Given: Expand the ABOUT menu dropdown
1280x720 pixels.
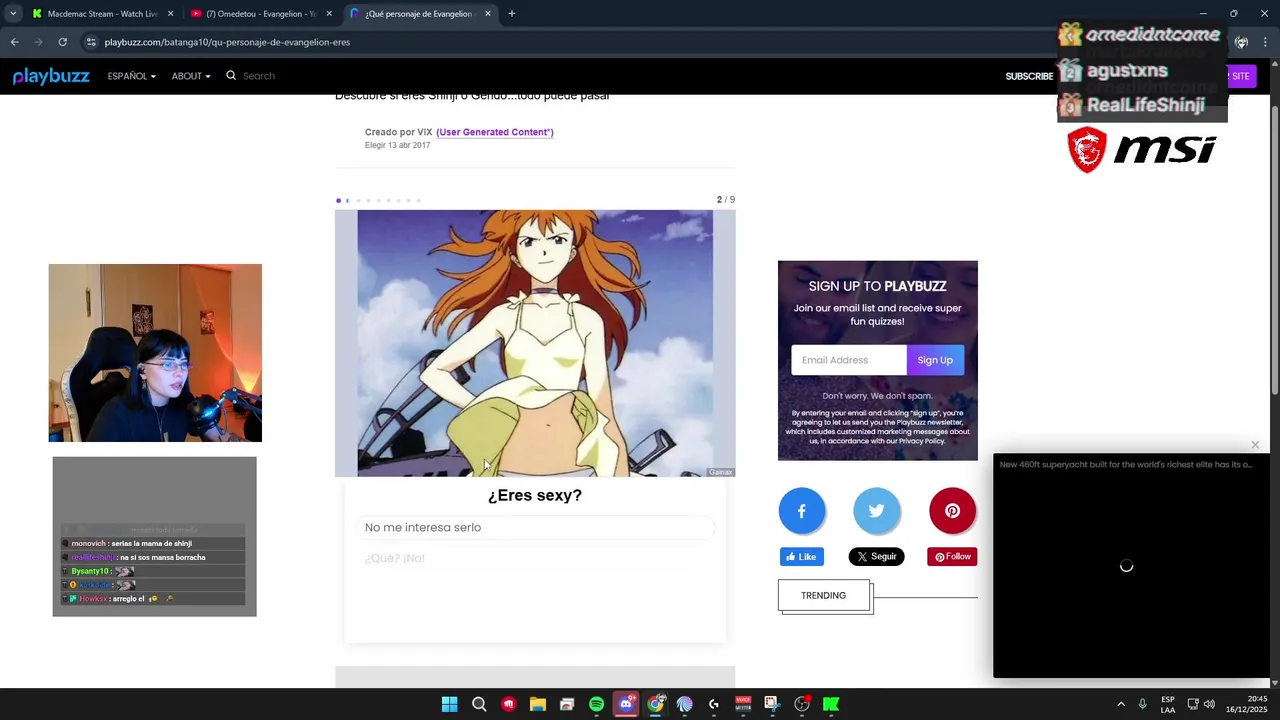Looking at the screenshot, I should 190,76.
